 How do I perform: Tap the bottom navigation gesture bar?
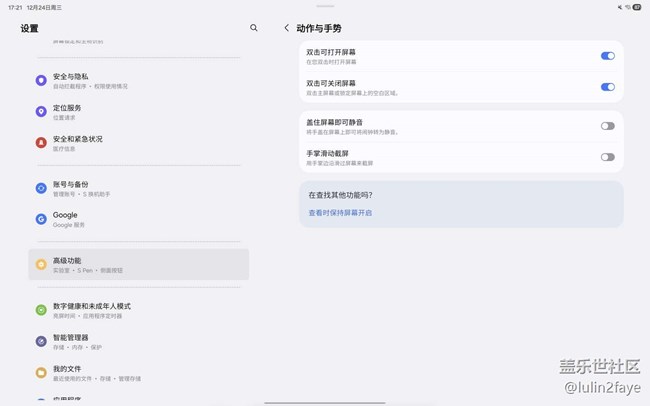[x=325, y=402]
